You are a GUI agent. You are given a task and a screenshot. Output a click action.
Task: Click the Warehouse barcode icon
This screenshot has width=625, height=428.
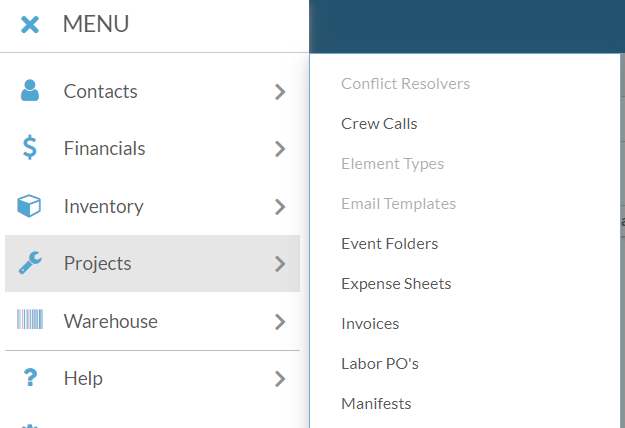(30, 320)
